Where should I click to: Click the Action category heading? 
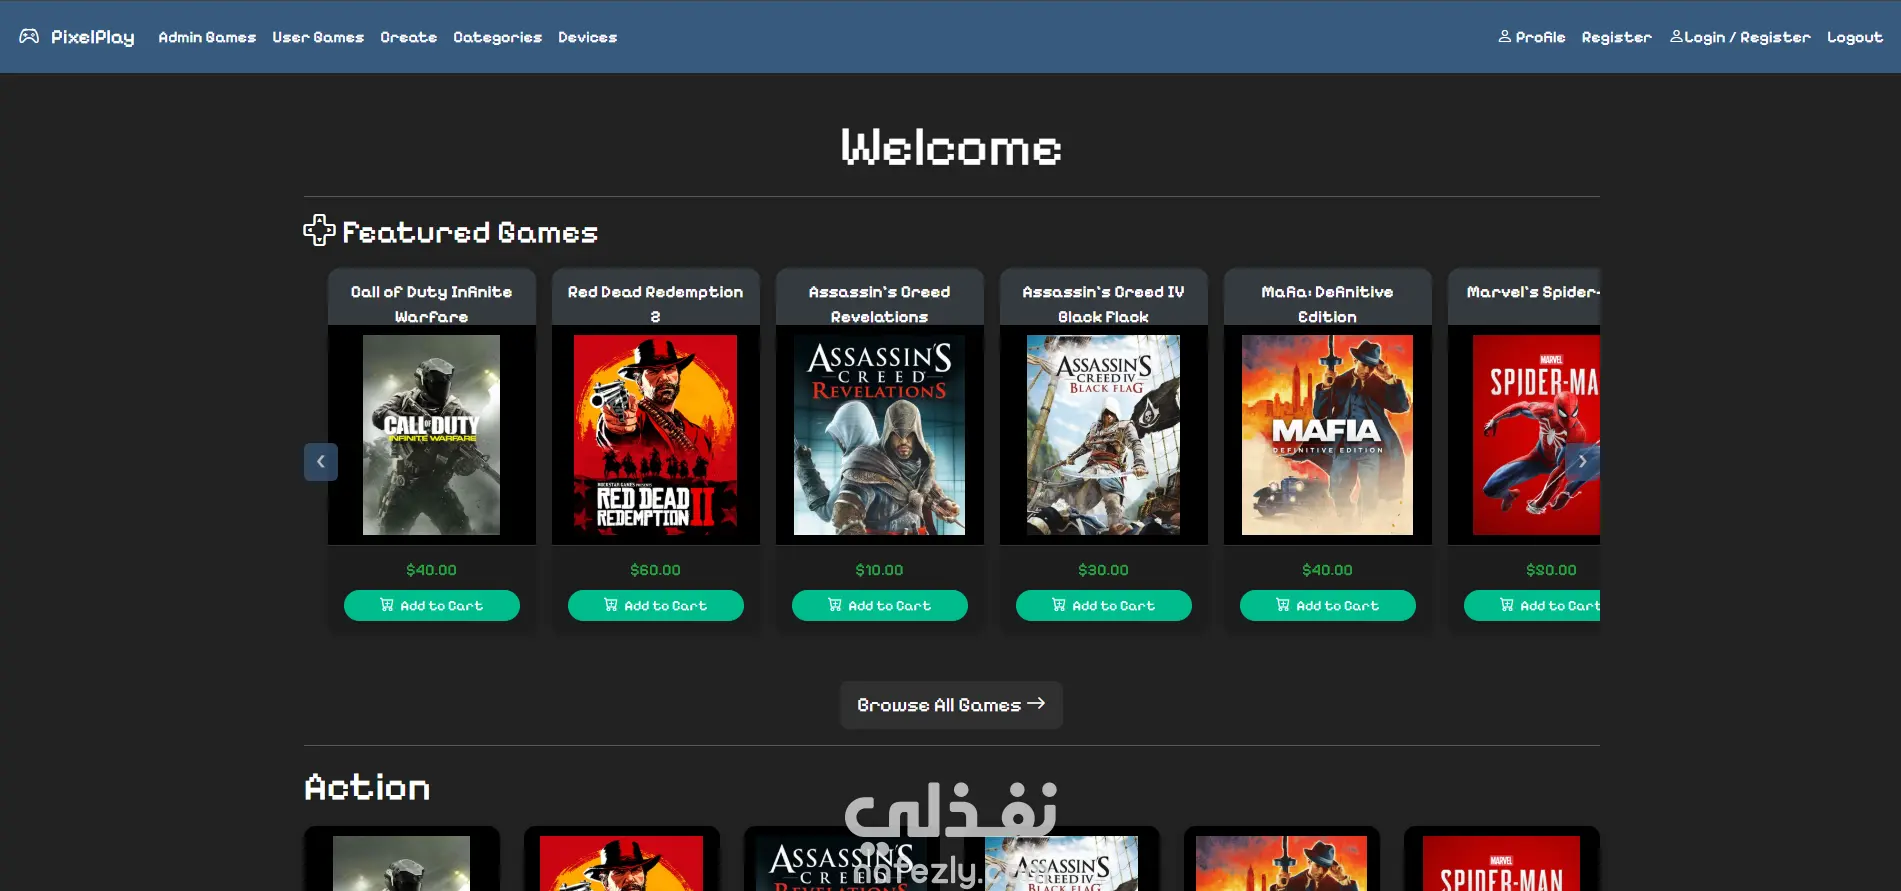tap(367, 787)
